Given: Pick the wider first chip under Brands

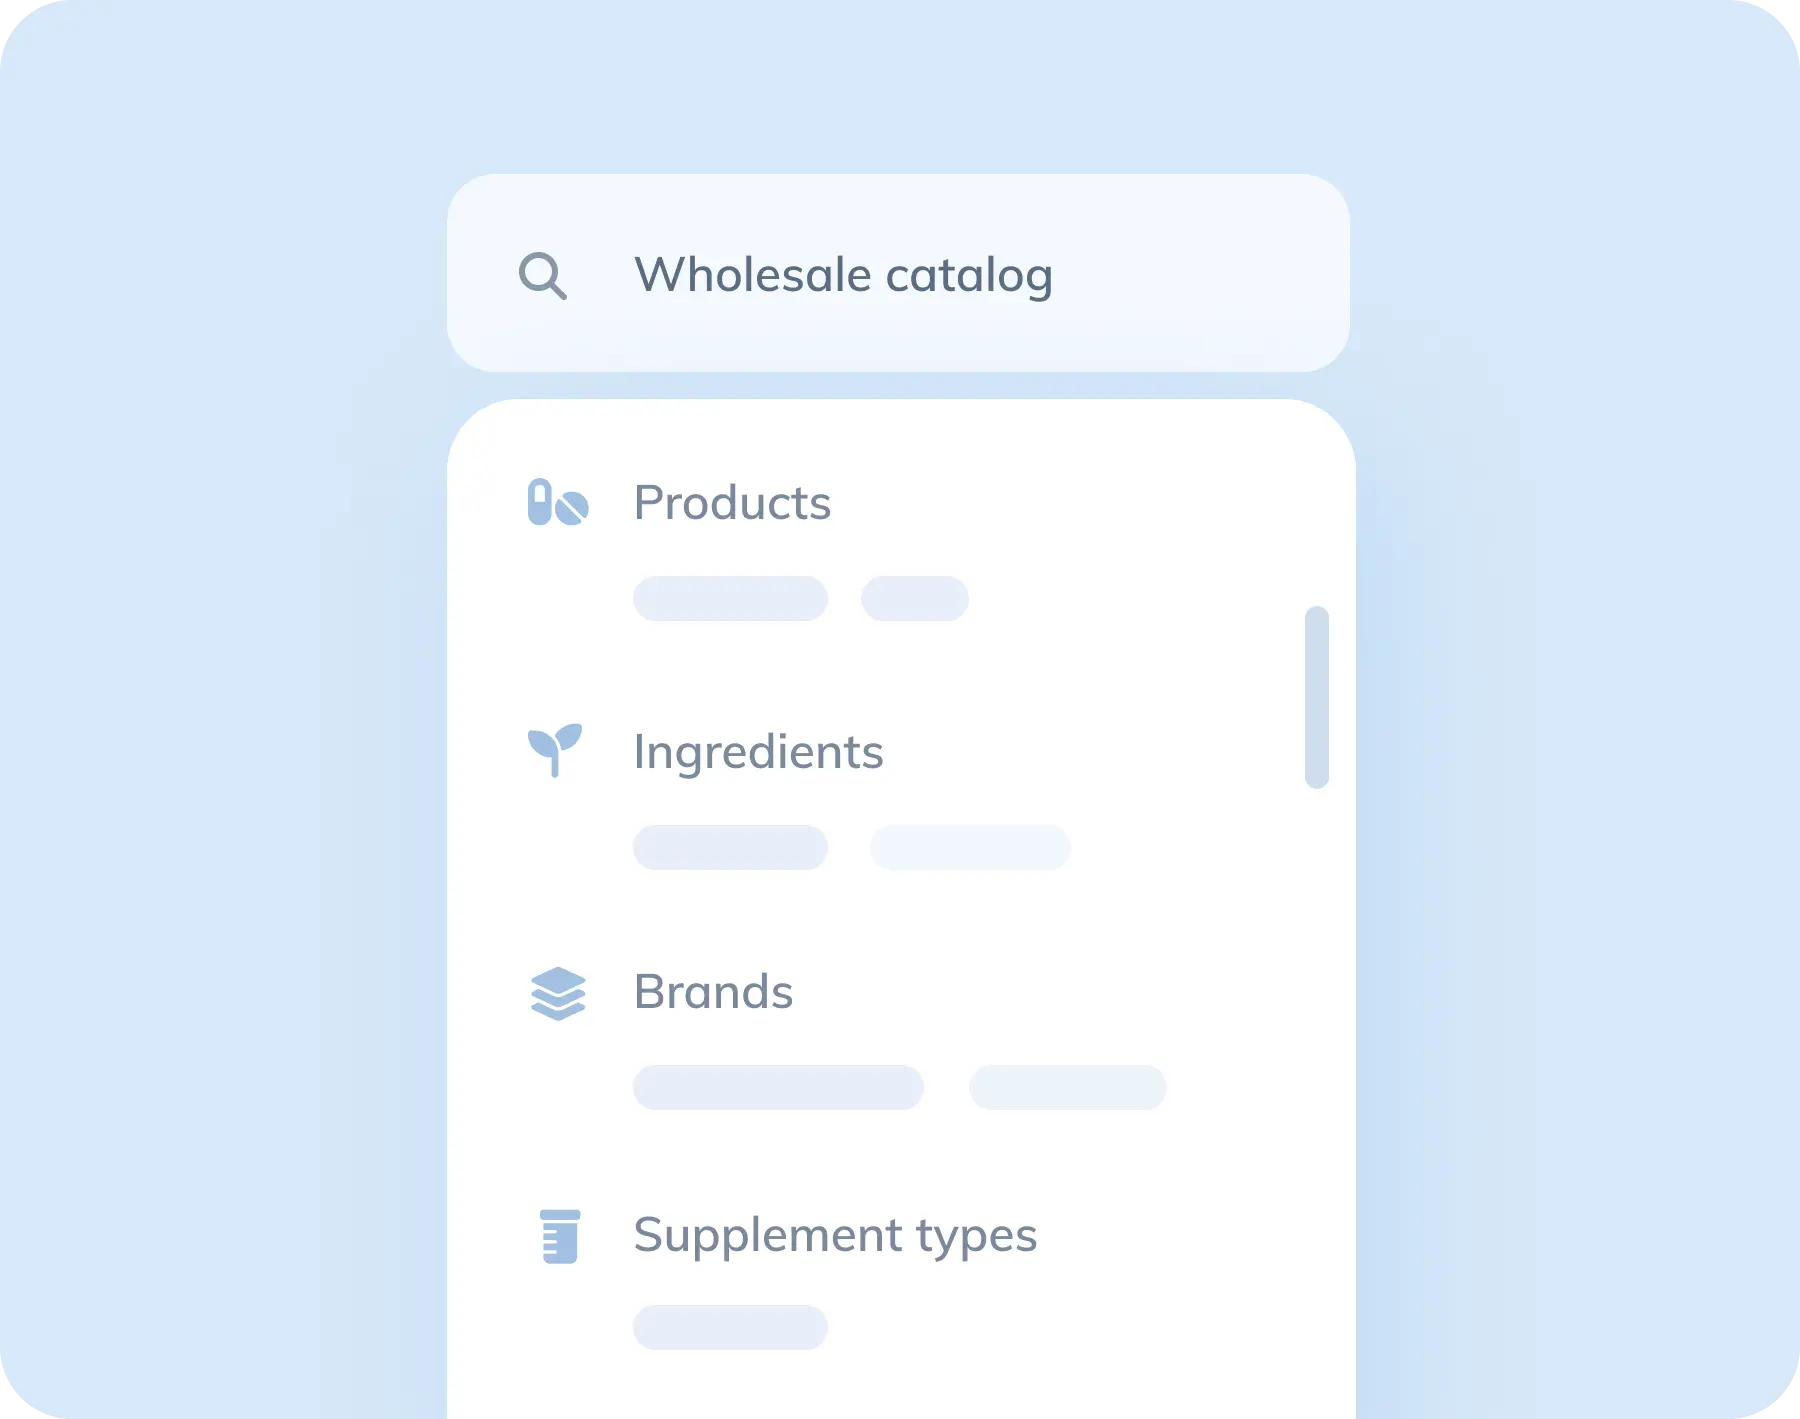Looking at the screenshot, I should coord(778,1088).
